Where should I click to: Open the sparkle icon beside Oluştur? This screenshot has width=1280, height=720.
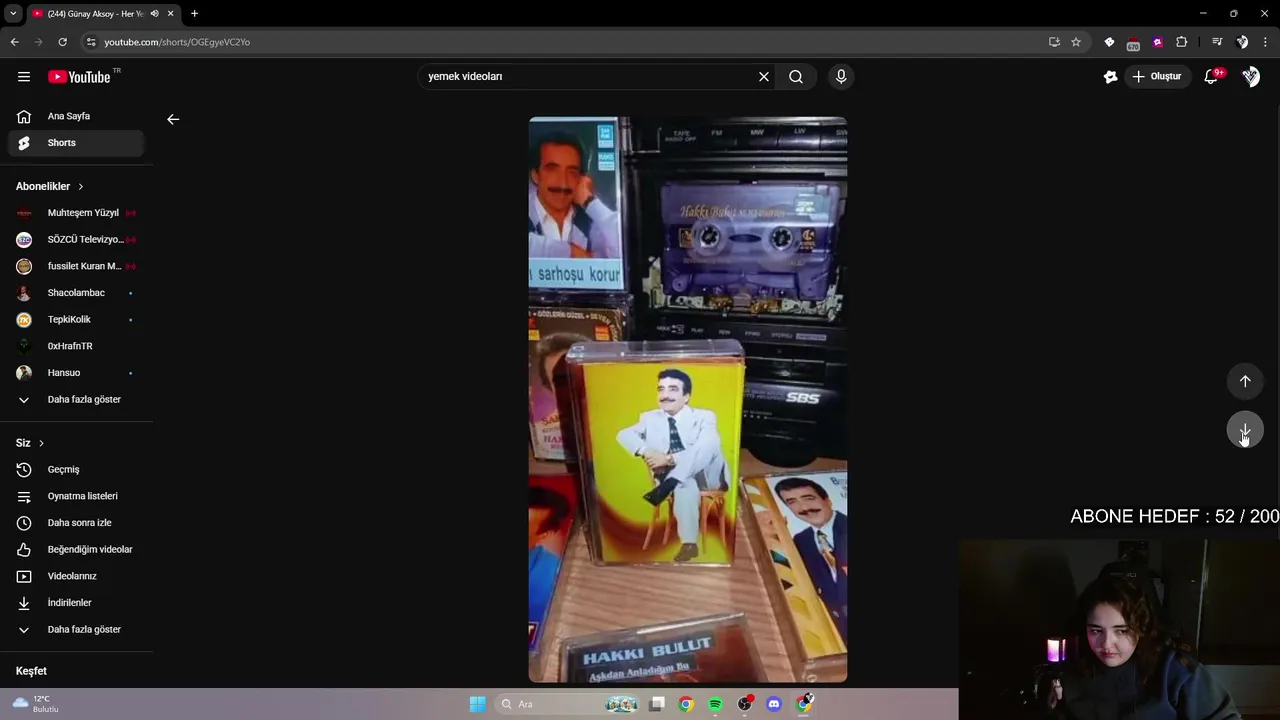coord(1110,77)
